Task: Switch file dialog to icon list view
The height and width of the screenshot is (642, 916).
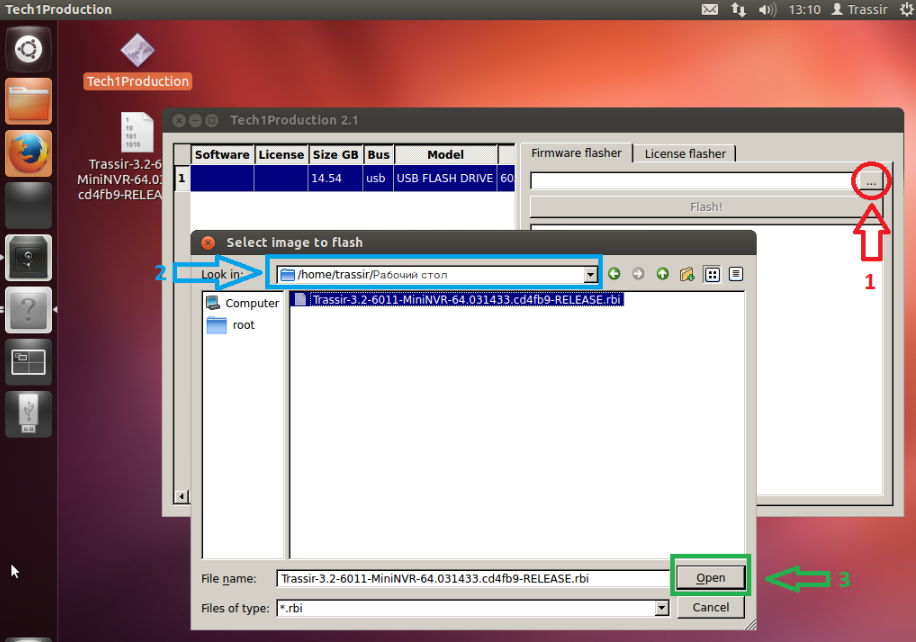Action: (712, 274)
